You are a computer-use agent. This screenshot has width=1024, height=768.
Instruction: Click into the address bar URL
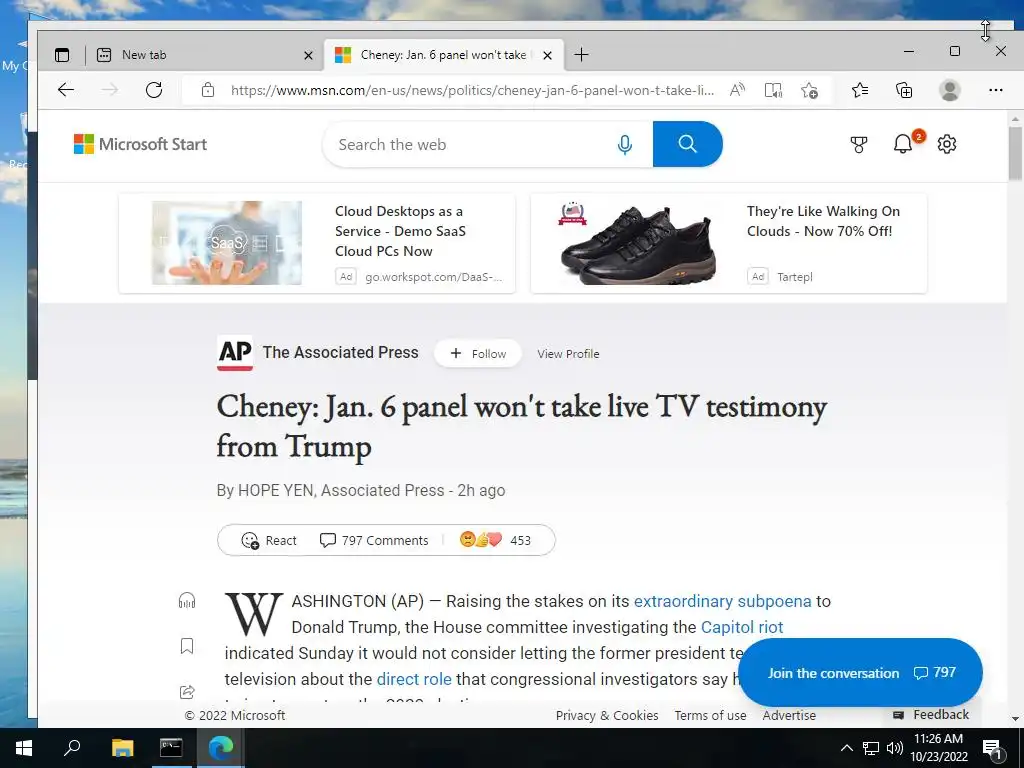pyautogui.click(x=472, y=90)
